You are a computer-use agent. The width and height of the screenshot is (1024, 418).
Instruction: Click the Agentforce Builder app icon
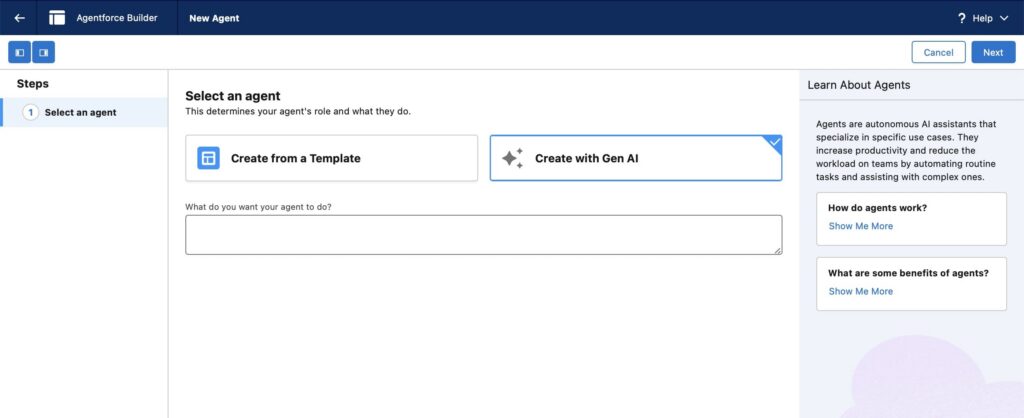(57, 18)
